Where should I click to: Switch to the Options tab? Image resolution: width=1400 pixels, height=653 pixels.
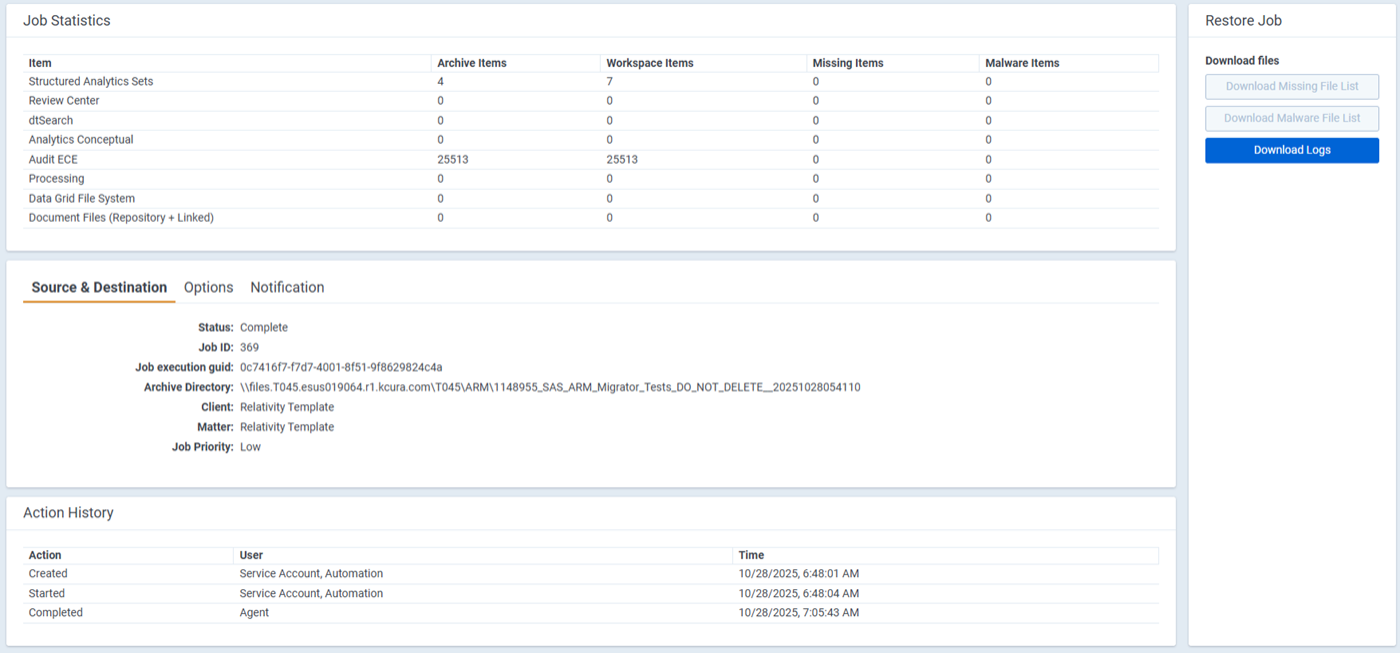[x=208, y=287]
